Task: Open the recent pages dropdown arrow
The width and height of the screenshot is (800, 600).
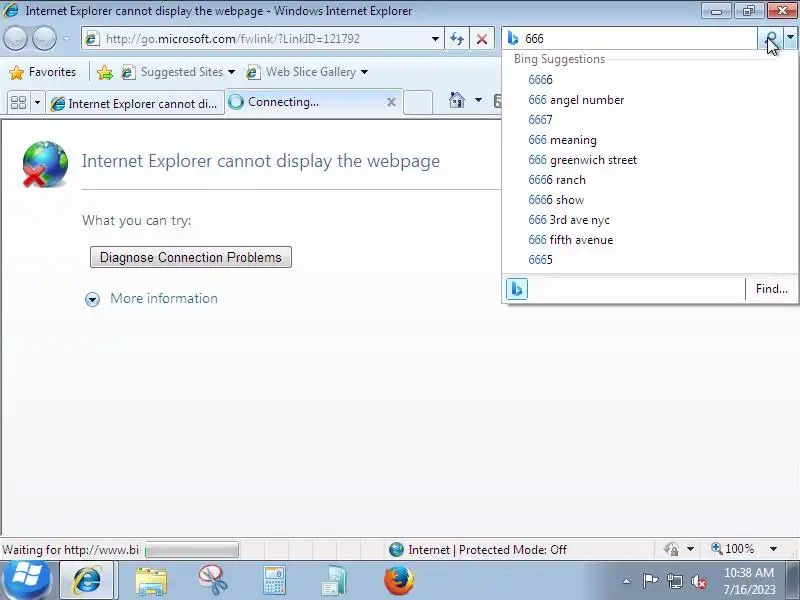Action: (66, 38)
